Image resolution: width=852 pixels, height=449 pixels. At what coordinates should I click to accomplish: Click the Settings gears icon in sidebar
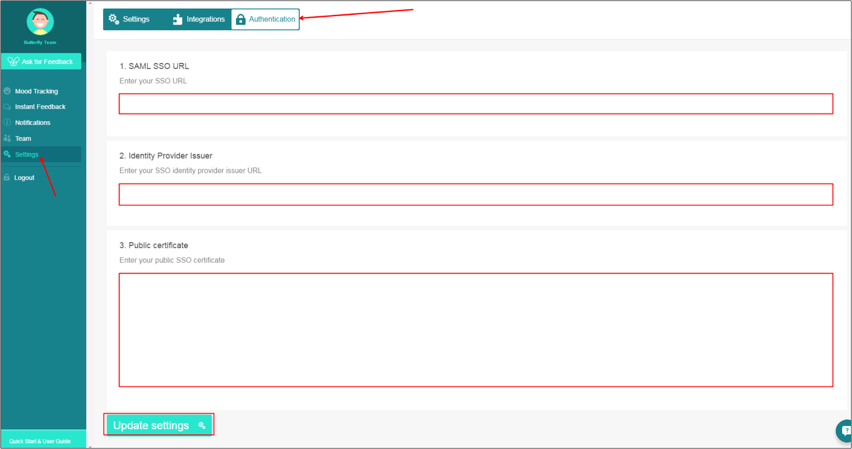pyautogui.click(x=7, y=155)
